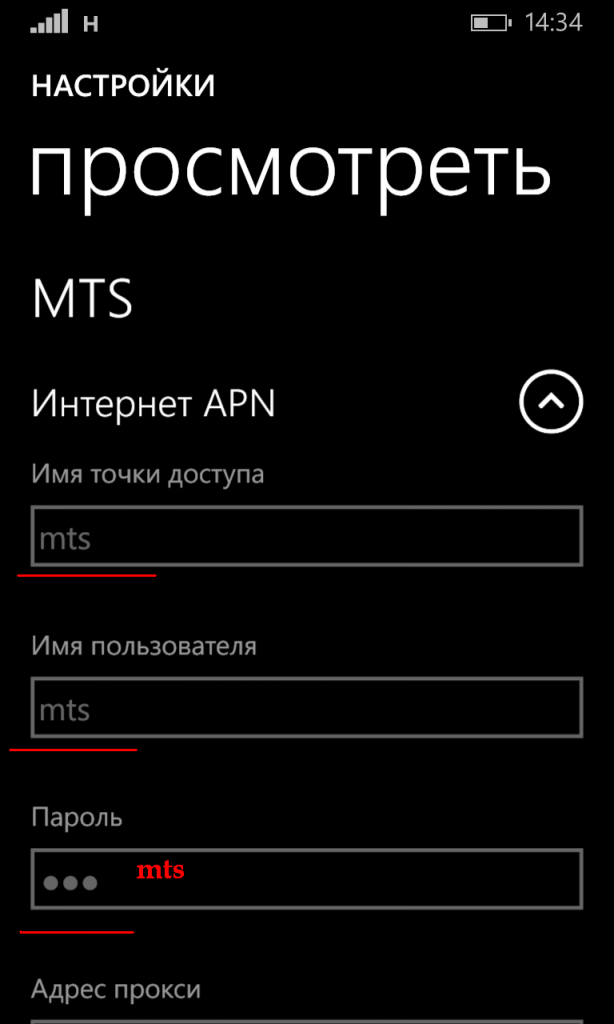Focus the Имя точки доступа field
614x1024 pixels.
tap(306, 536)
